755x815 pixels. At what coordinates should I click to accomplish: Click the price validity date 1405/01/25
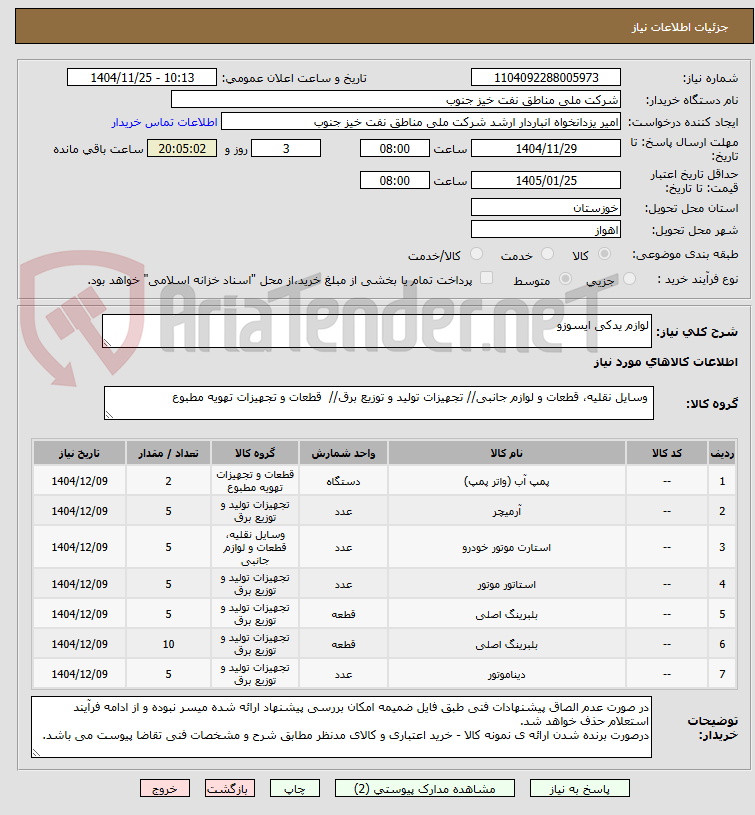[x=546, y=180]
